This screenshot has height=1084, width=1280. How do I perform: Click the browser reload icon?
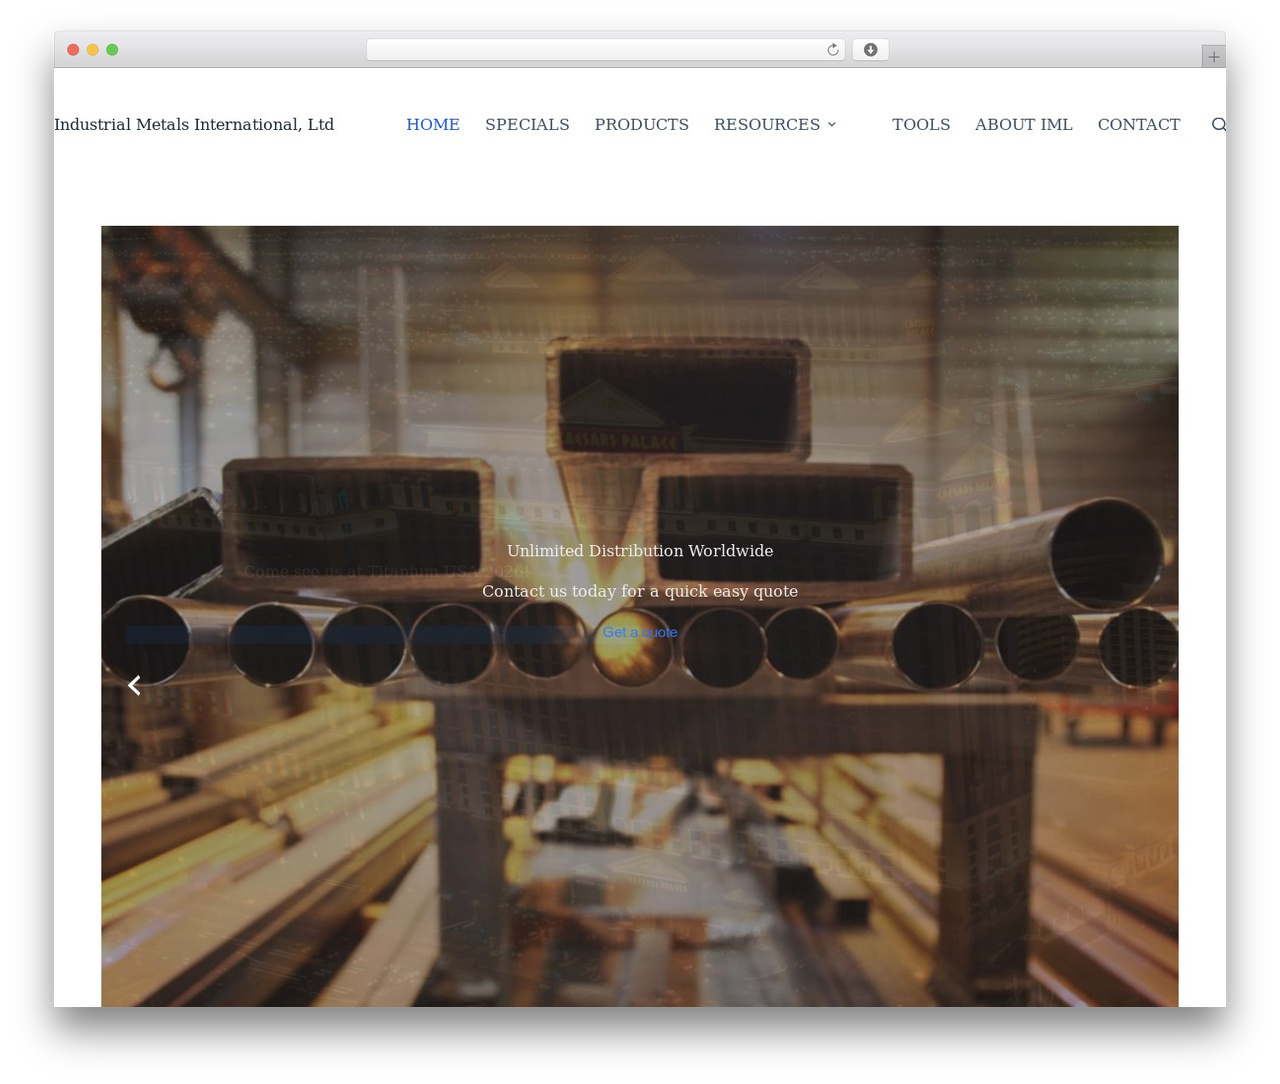click(832, 50)
